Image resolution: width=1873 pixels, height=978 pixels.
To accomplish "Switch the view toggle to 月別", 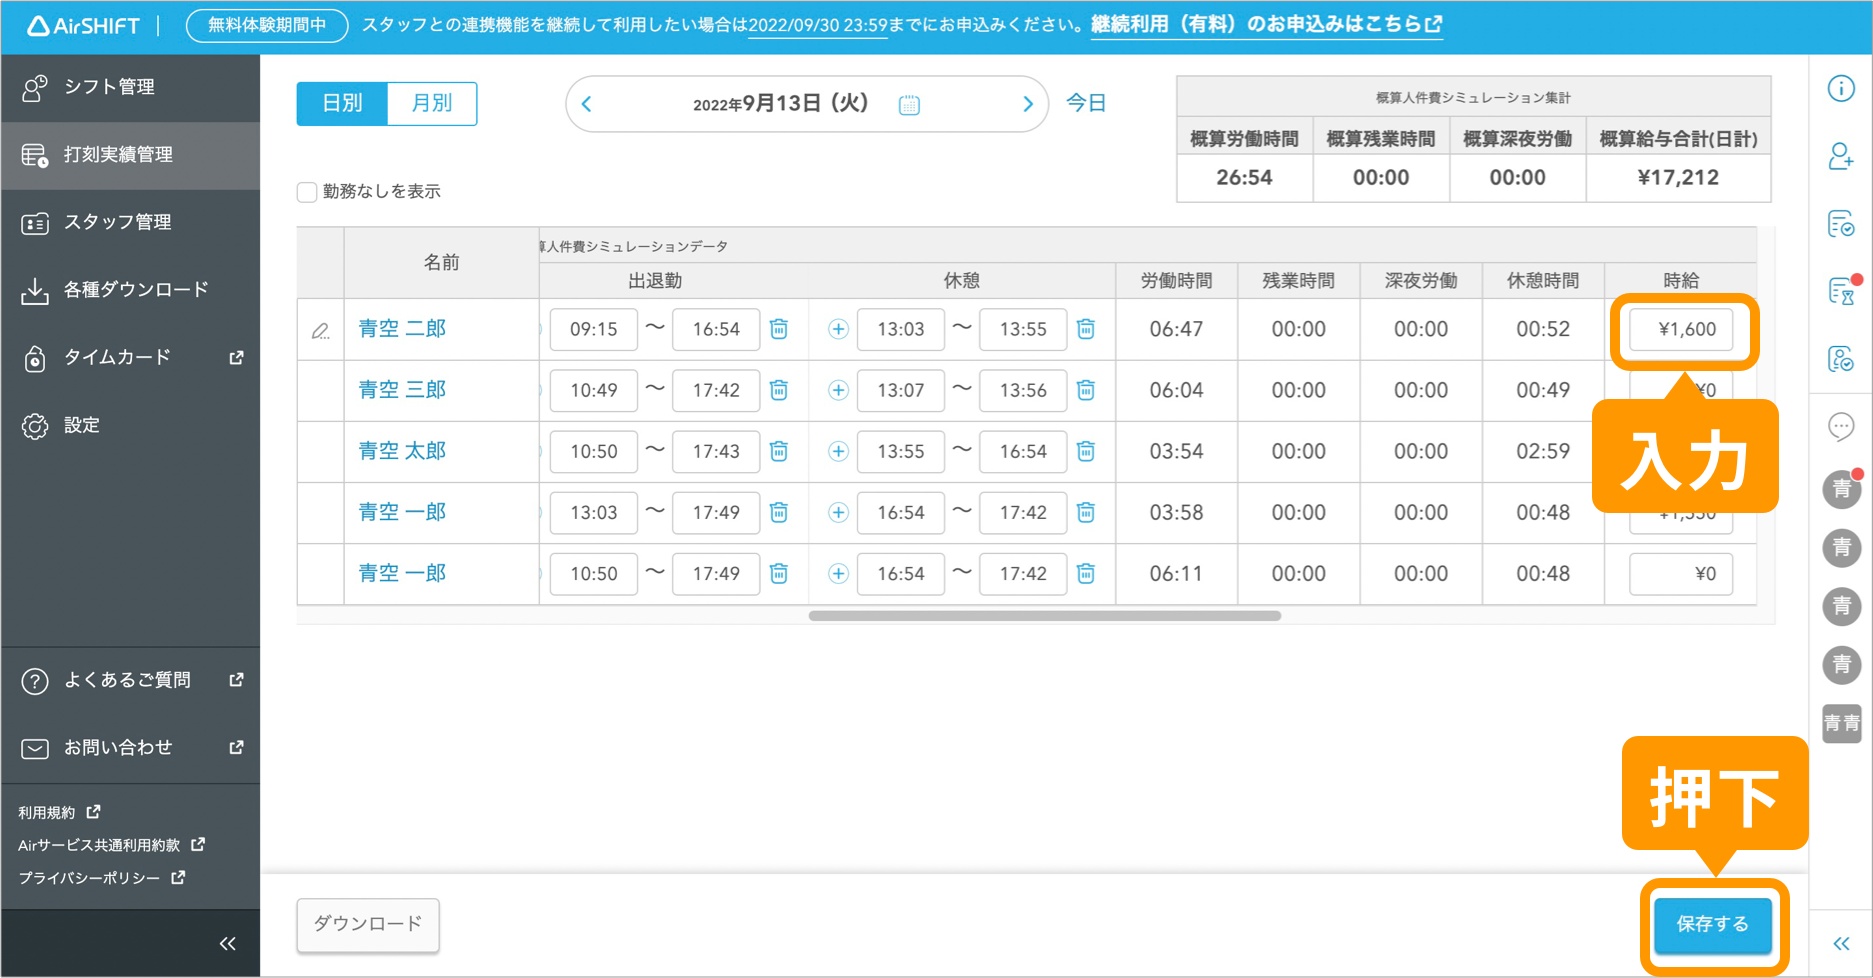I will 432,103.
